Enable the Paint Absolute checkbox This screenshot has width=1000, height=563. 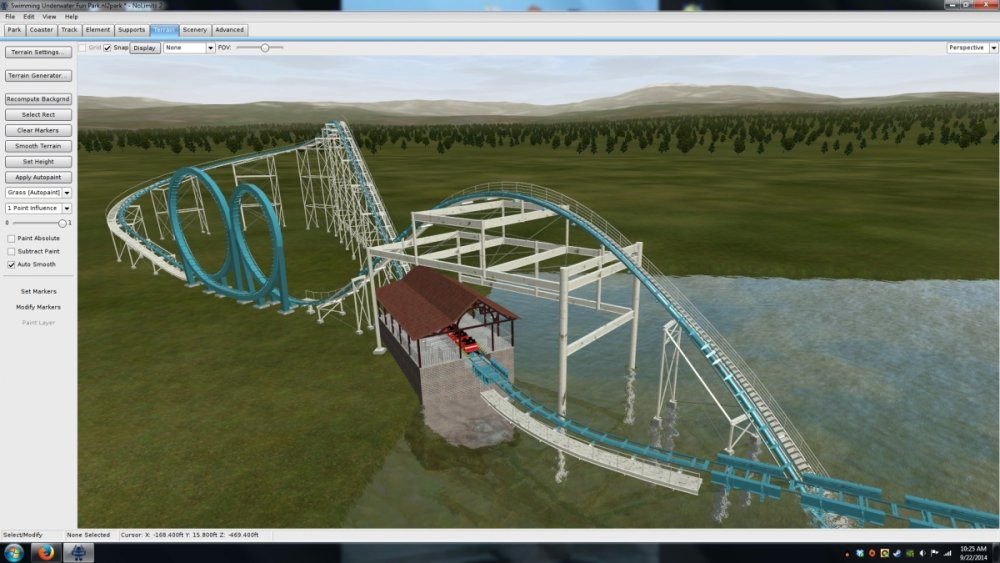[11, 239]
